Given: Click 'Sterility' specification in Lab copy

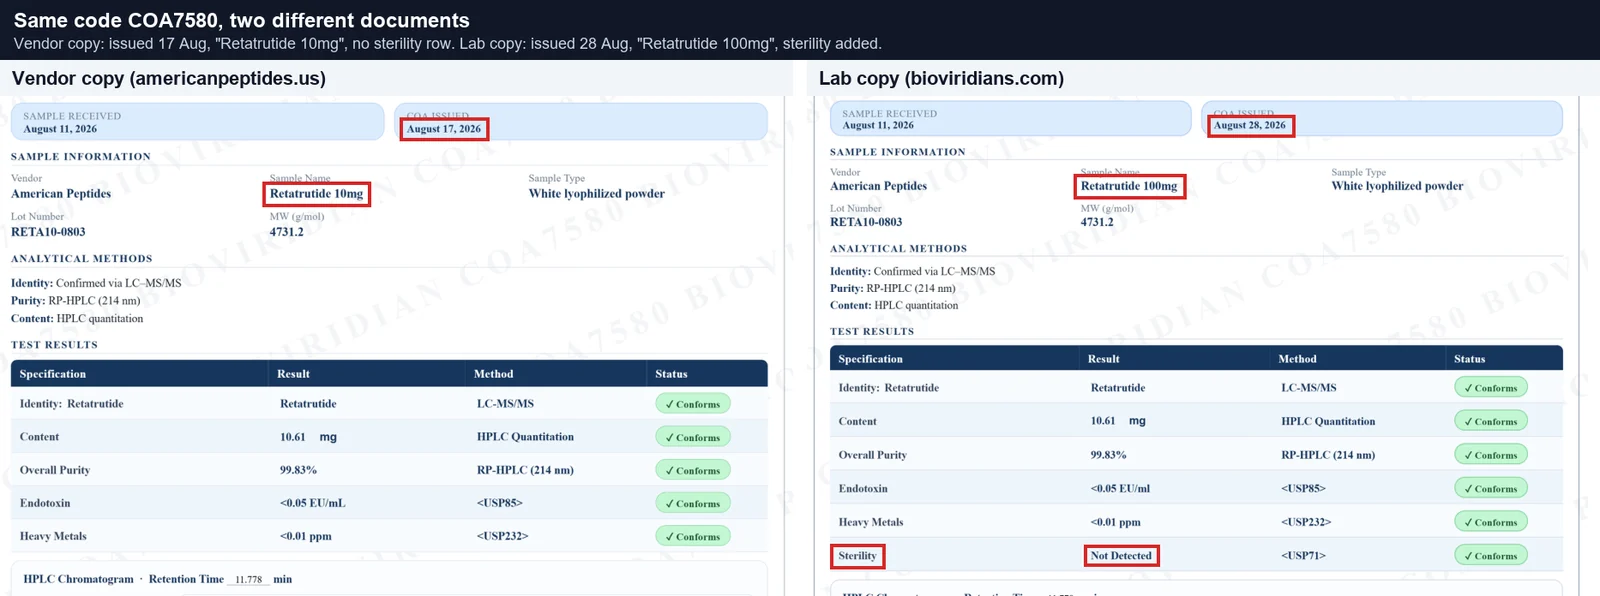Looking at the screenshot, I should (857, 556).
